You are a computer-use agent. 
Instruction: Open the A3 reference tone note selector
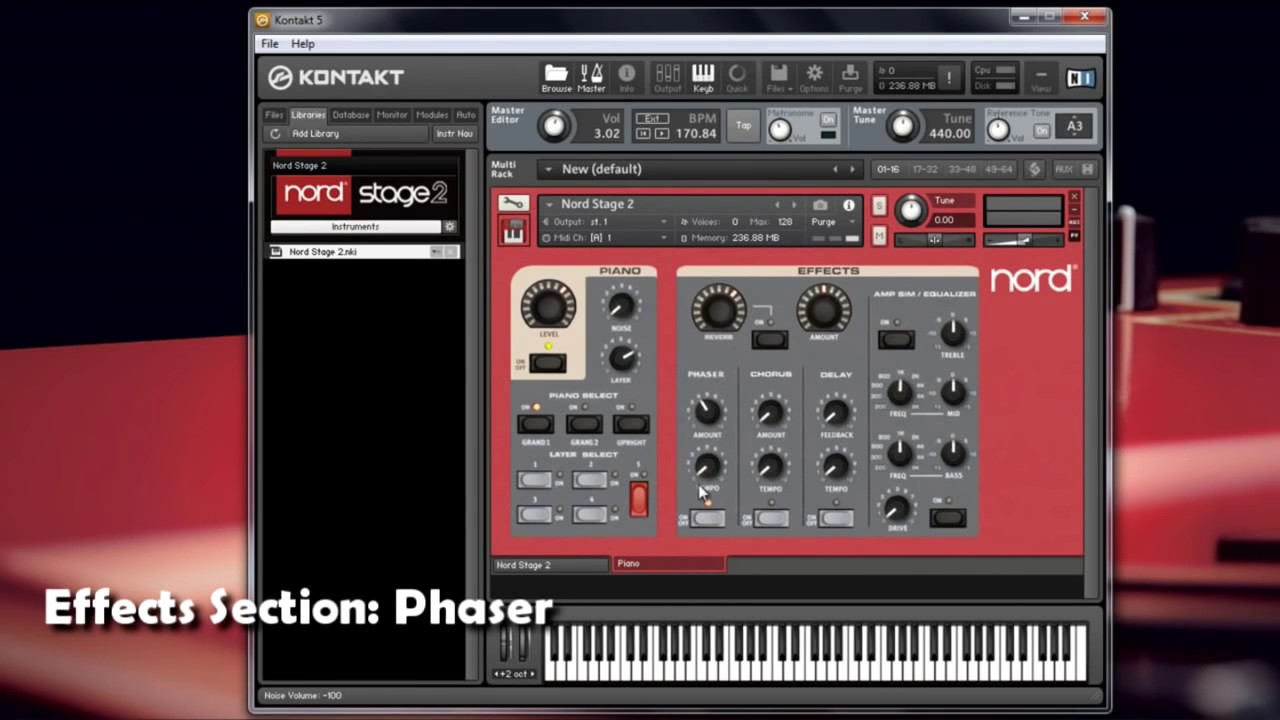[x=1075, y=126]
